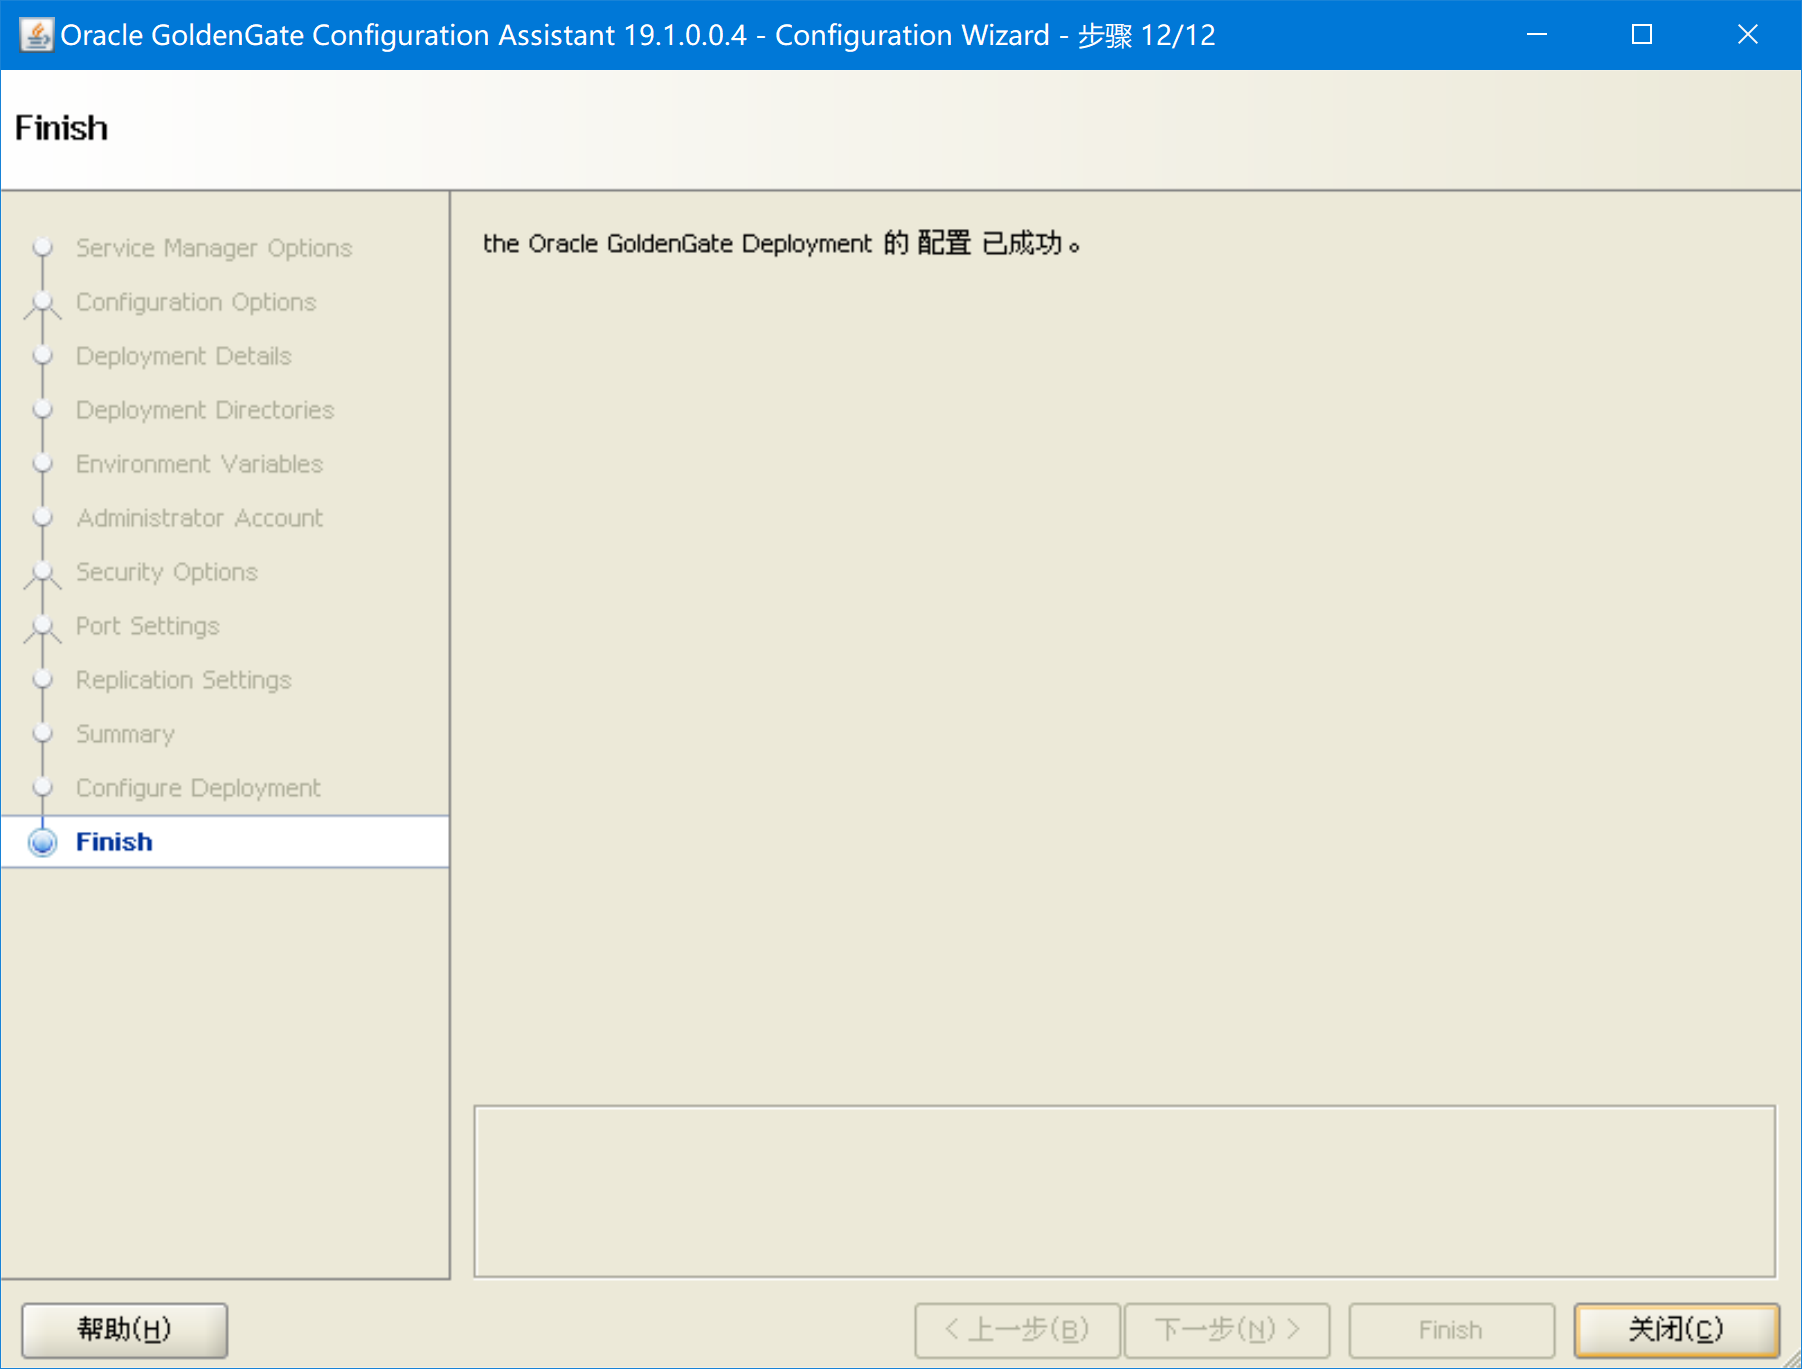Click the Port Settings step node icon
Screen dimensions: 1802x1369
click(42, 628)
